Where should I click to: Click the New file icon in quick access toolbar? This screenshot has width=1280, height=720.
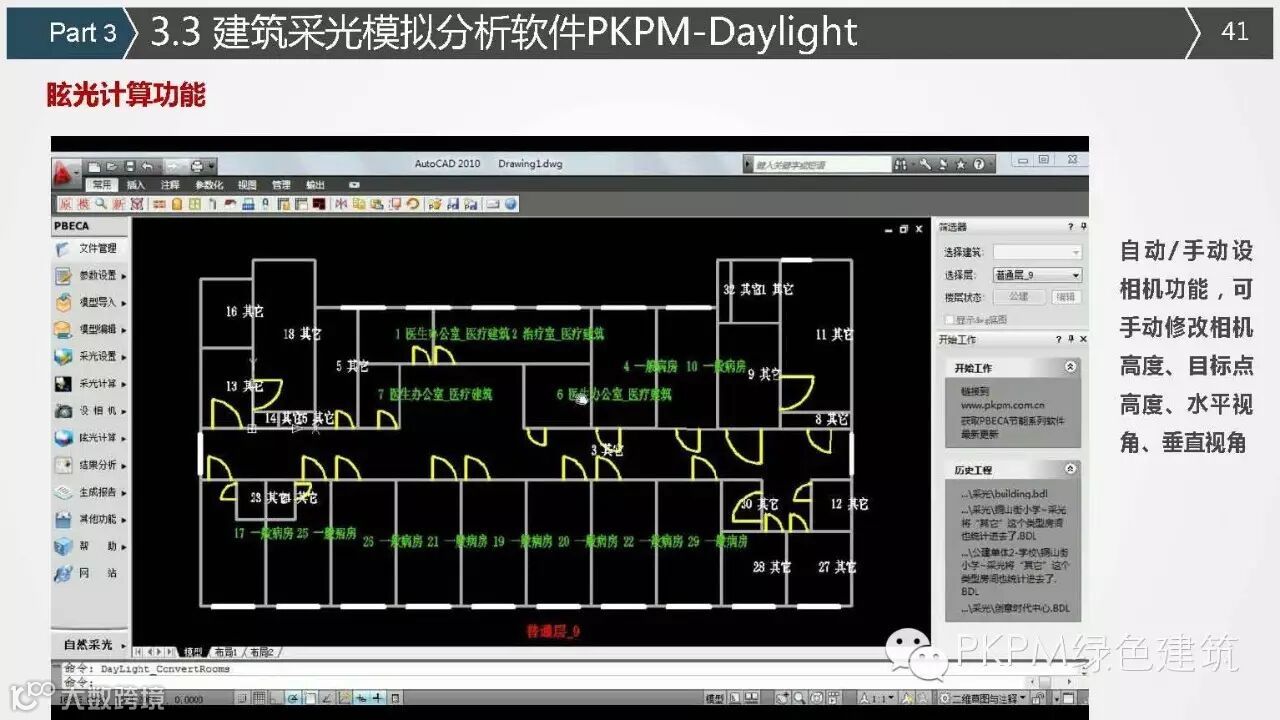[x=94, y=165]
